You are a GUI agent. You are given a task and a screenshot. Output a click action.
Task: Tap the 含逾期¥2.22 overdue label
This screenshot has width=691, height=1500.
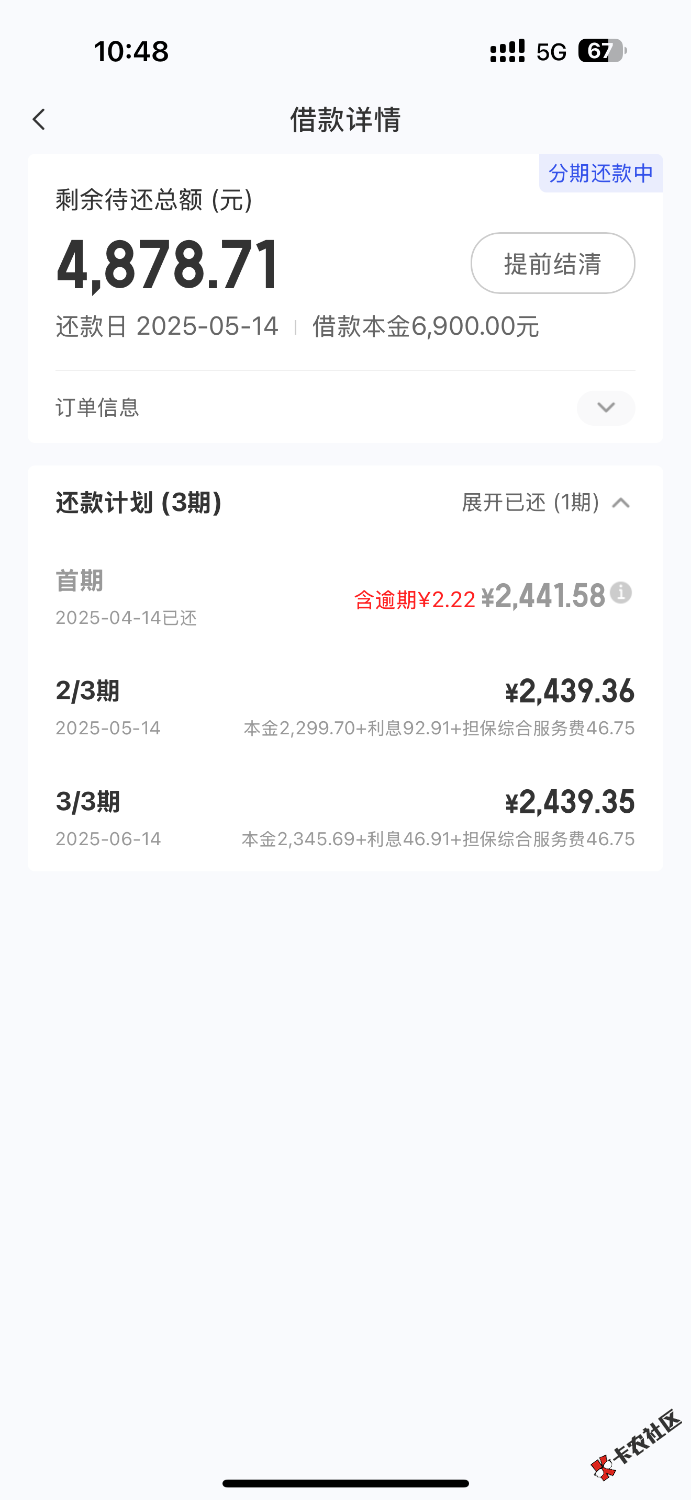point(414,600)
